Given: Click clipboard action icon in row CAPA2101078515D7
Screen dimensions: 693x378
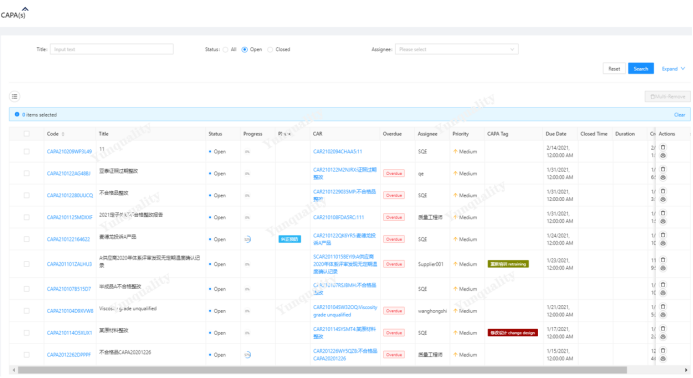Looking at the screenshot, I should click(663, 285).
